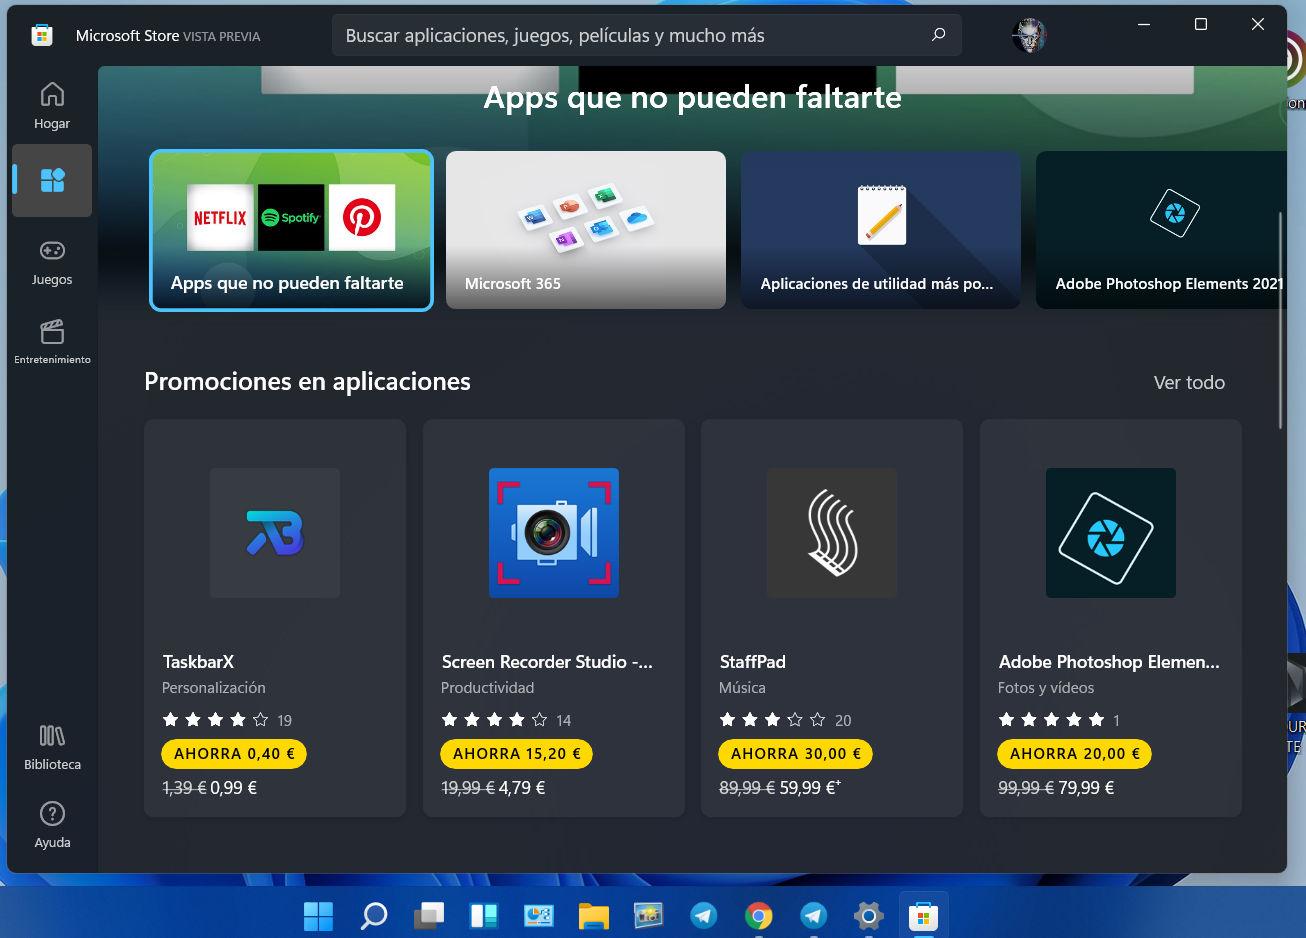Open the Entretenimiento section
Screen dimensions: 1306x938
pos(52,341)
